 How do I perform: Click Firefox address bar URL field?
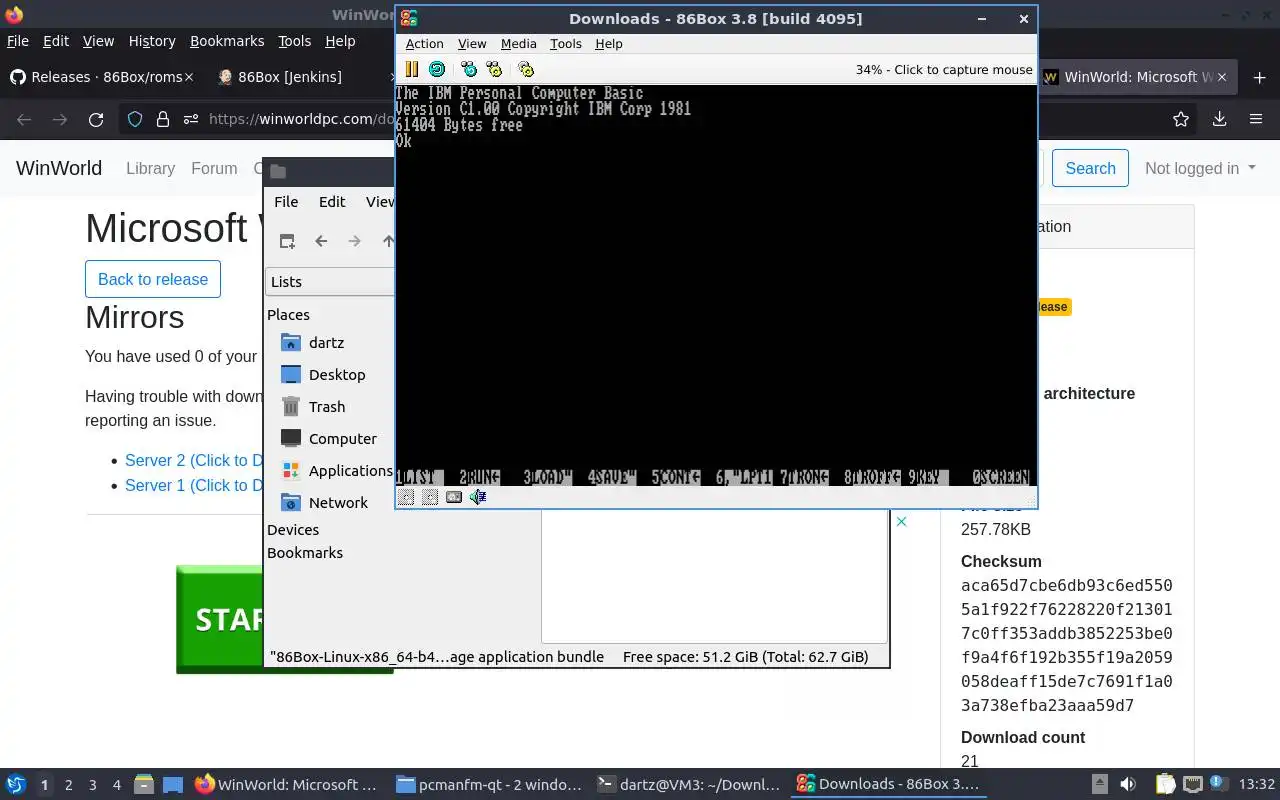(302, 119)
